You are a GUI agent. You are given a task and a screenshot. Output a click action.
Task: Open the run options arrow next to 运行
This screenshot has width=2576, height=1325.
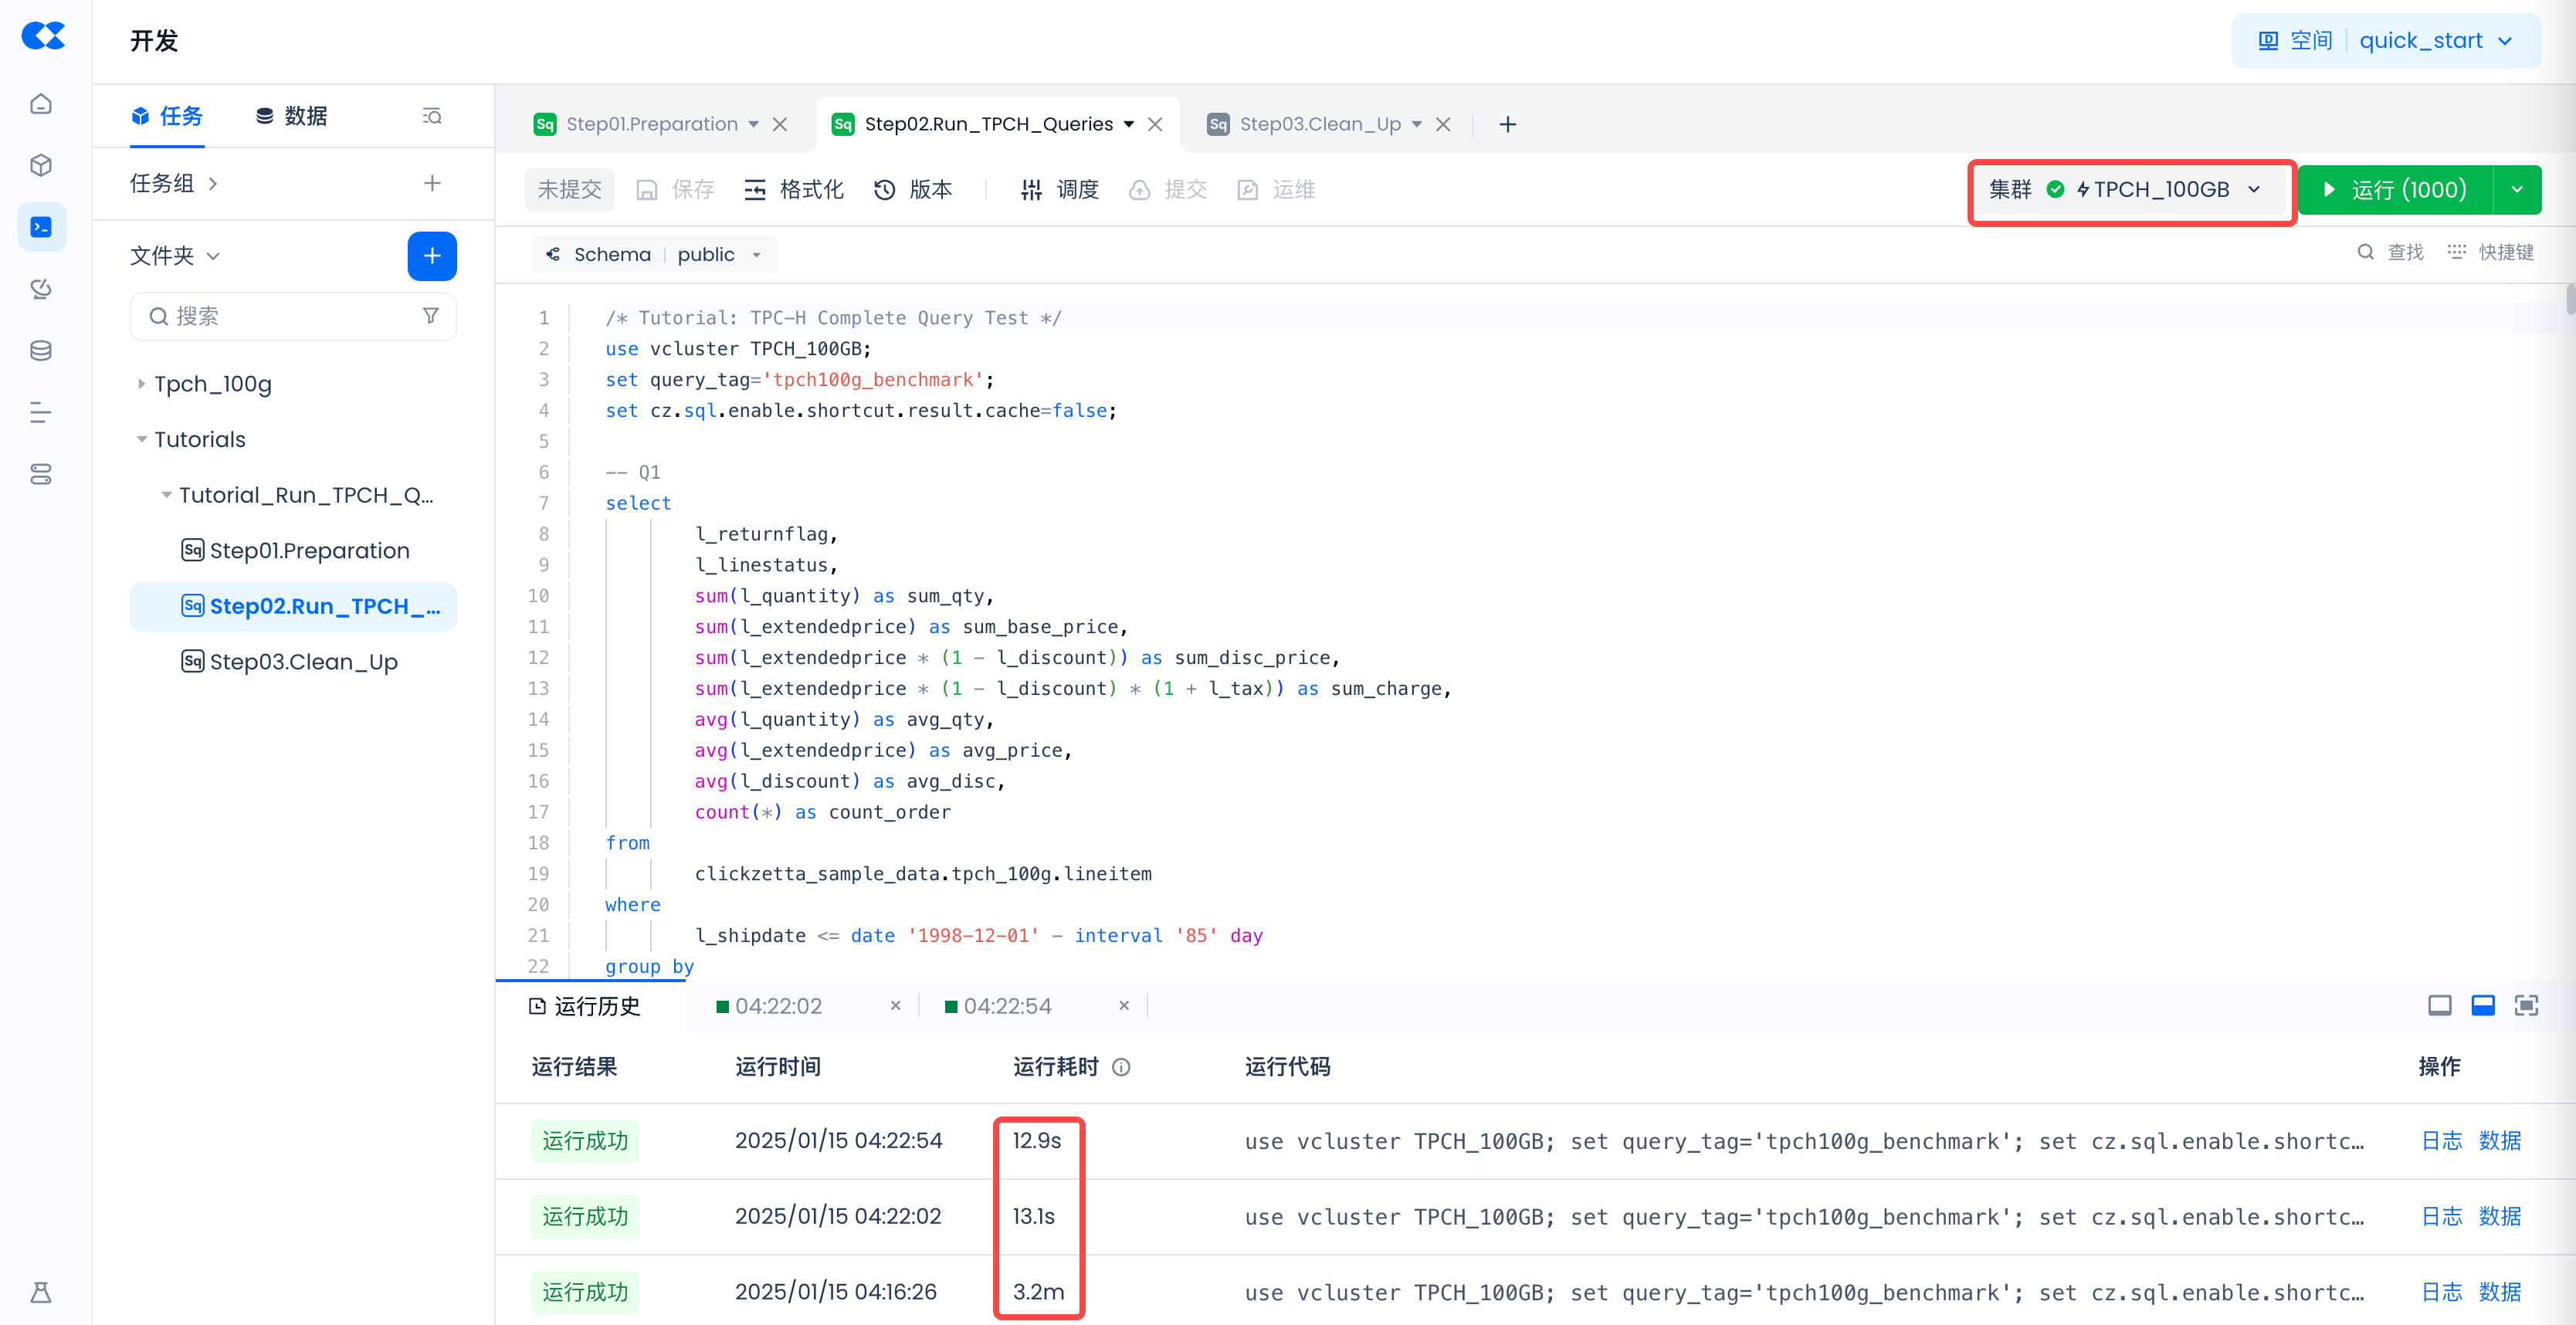coord(2517,190)
